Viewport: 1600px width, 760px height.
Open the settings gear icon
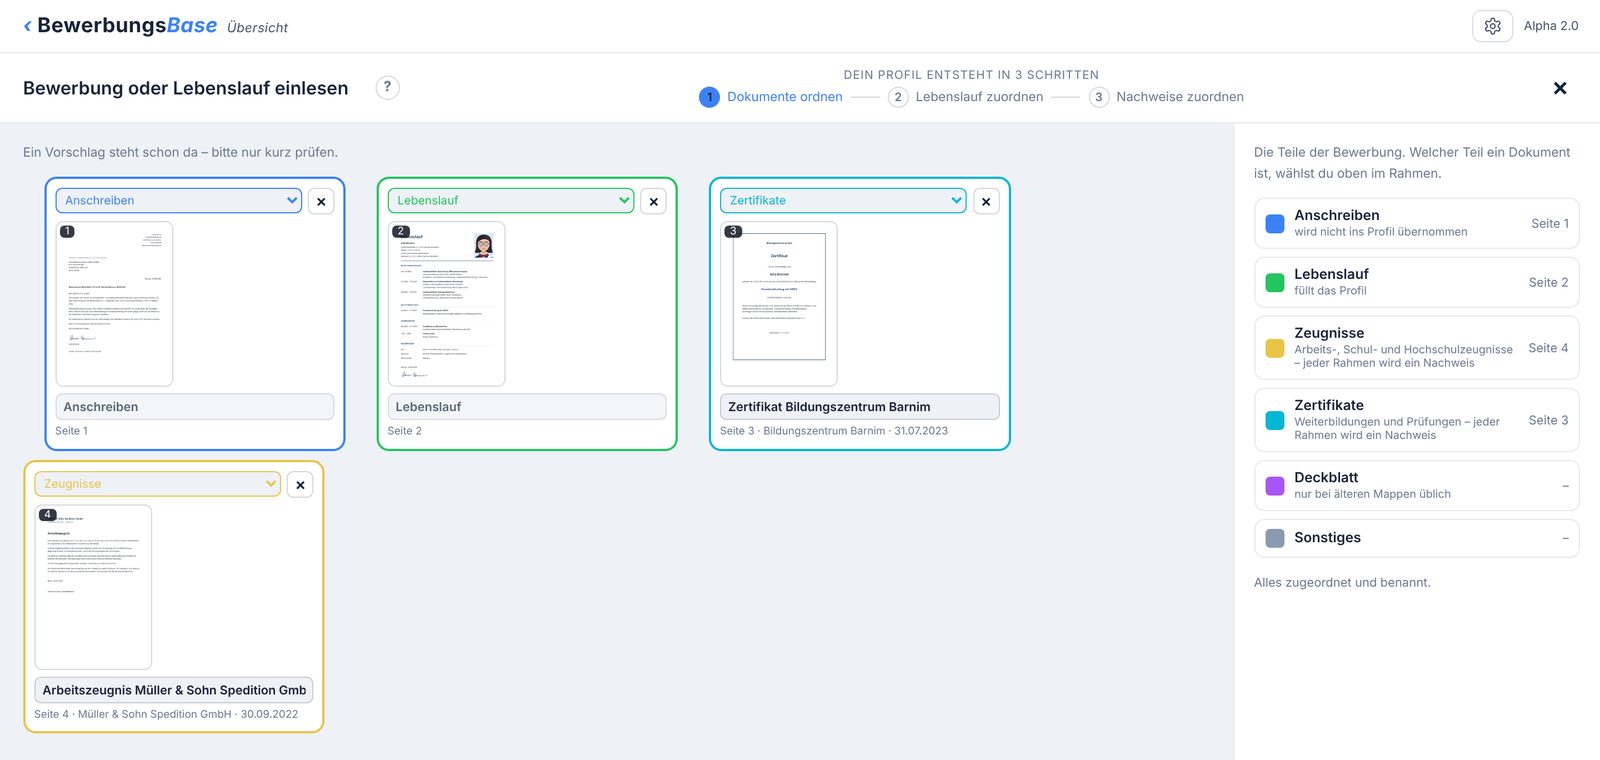coord(1492,26)
